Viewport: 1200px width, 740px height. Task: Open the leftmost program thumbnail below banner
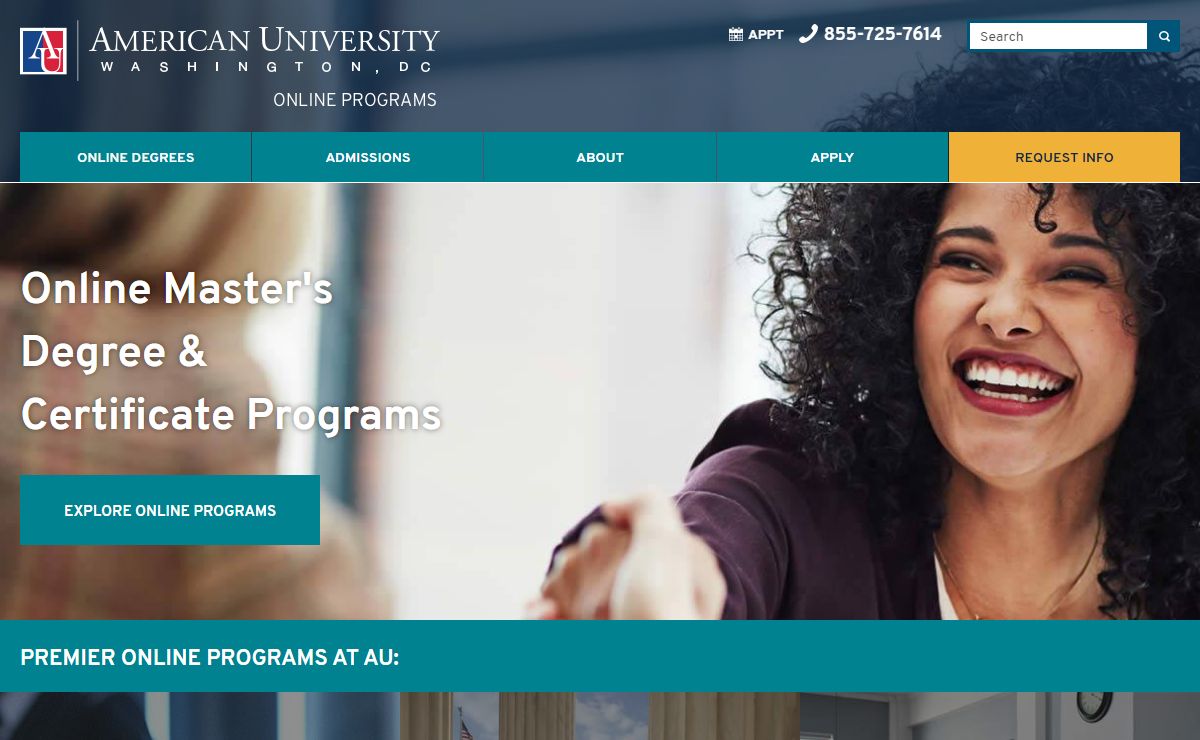click(x=200, y=716)
